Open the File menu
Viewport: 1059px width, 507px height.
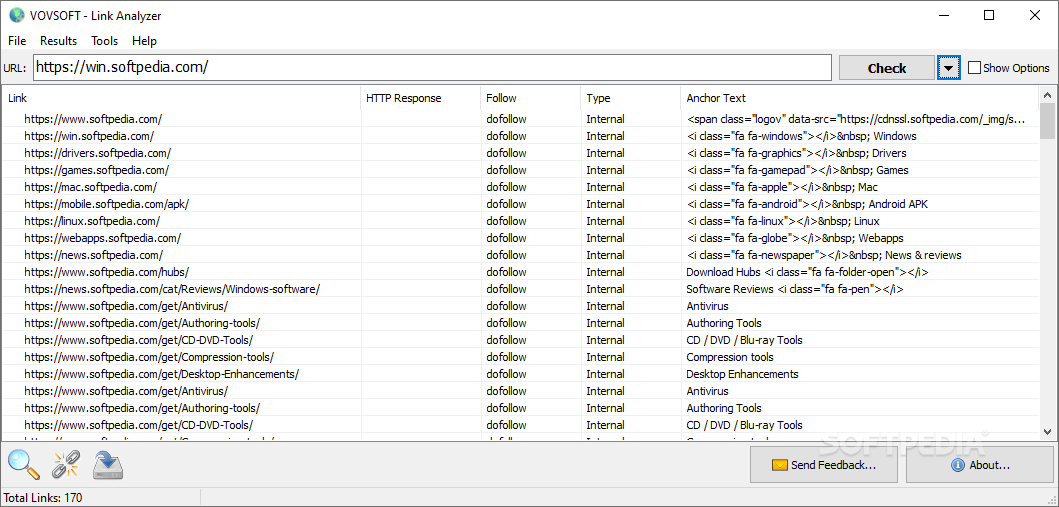pos(17,41)
